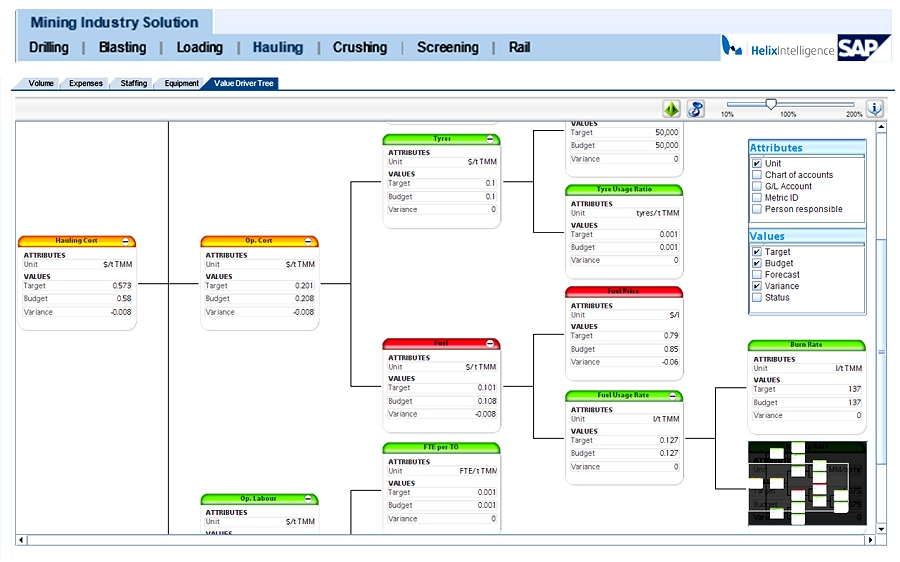Click Fuel Price Variance value -0.06
This screenshot has width=900, height=562.
pyautogui.click(x=670, y=362)
